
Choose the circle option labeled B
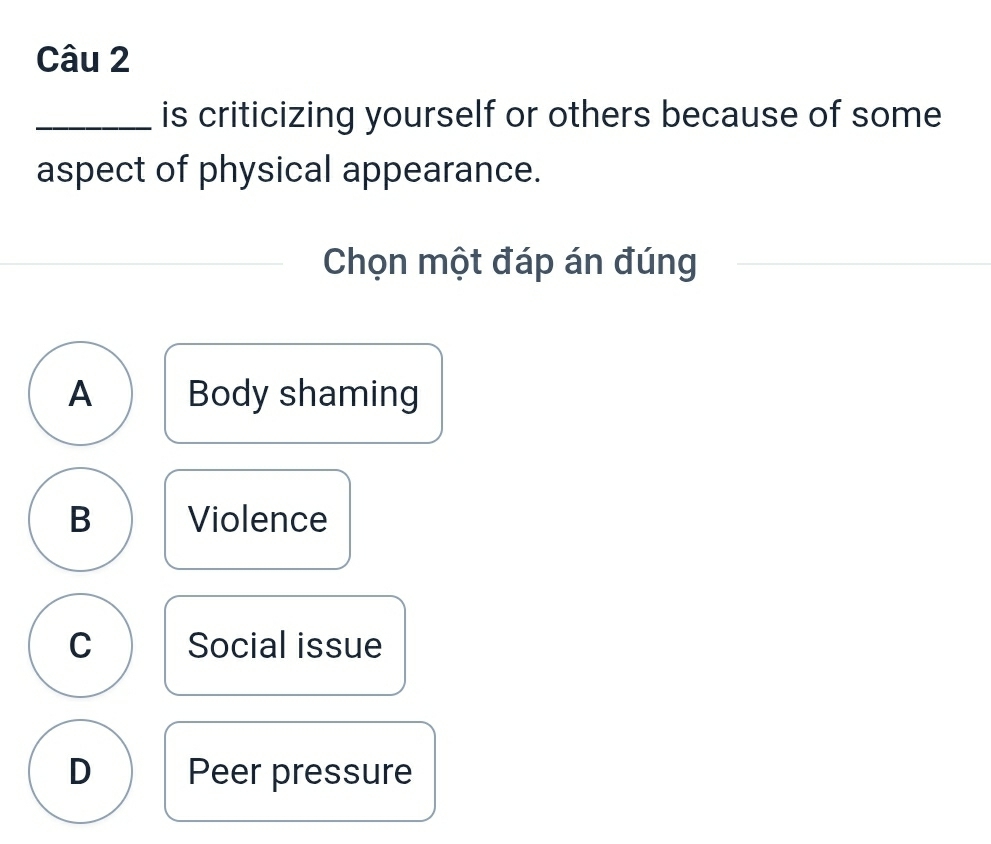point(80,520)
